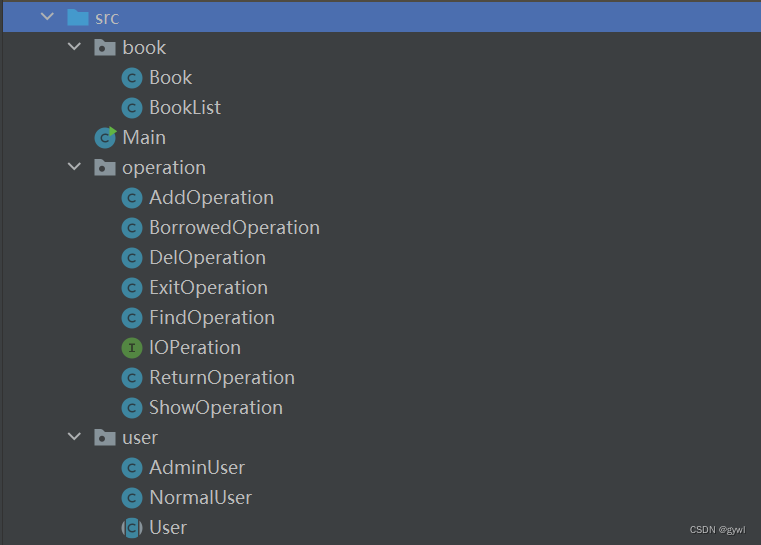
Task: Collapse the src folder chevron
Action: coord(47,17)
